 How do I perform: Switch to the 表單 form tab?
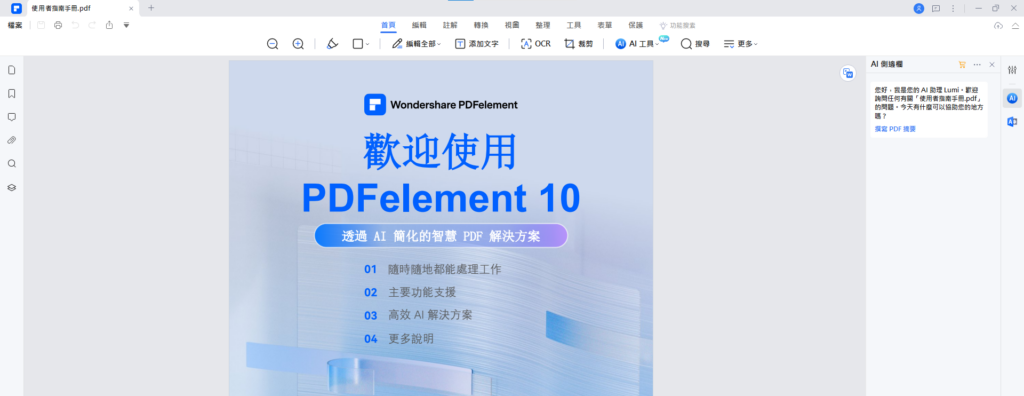605,25
